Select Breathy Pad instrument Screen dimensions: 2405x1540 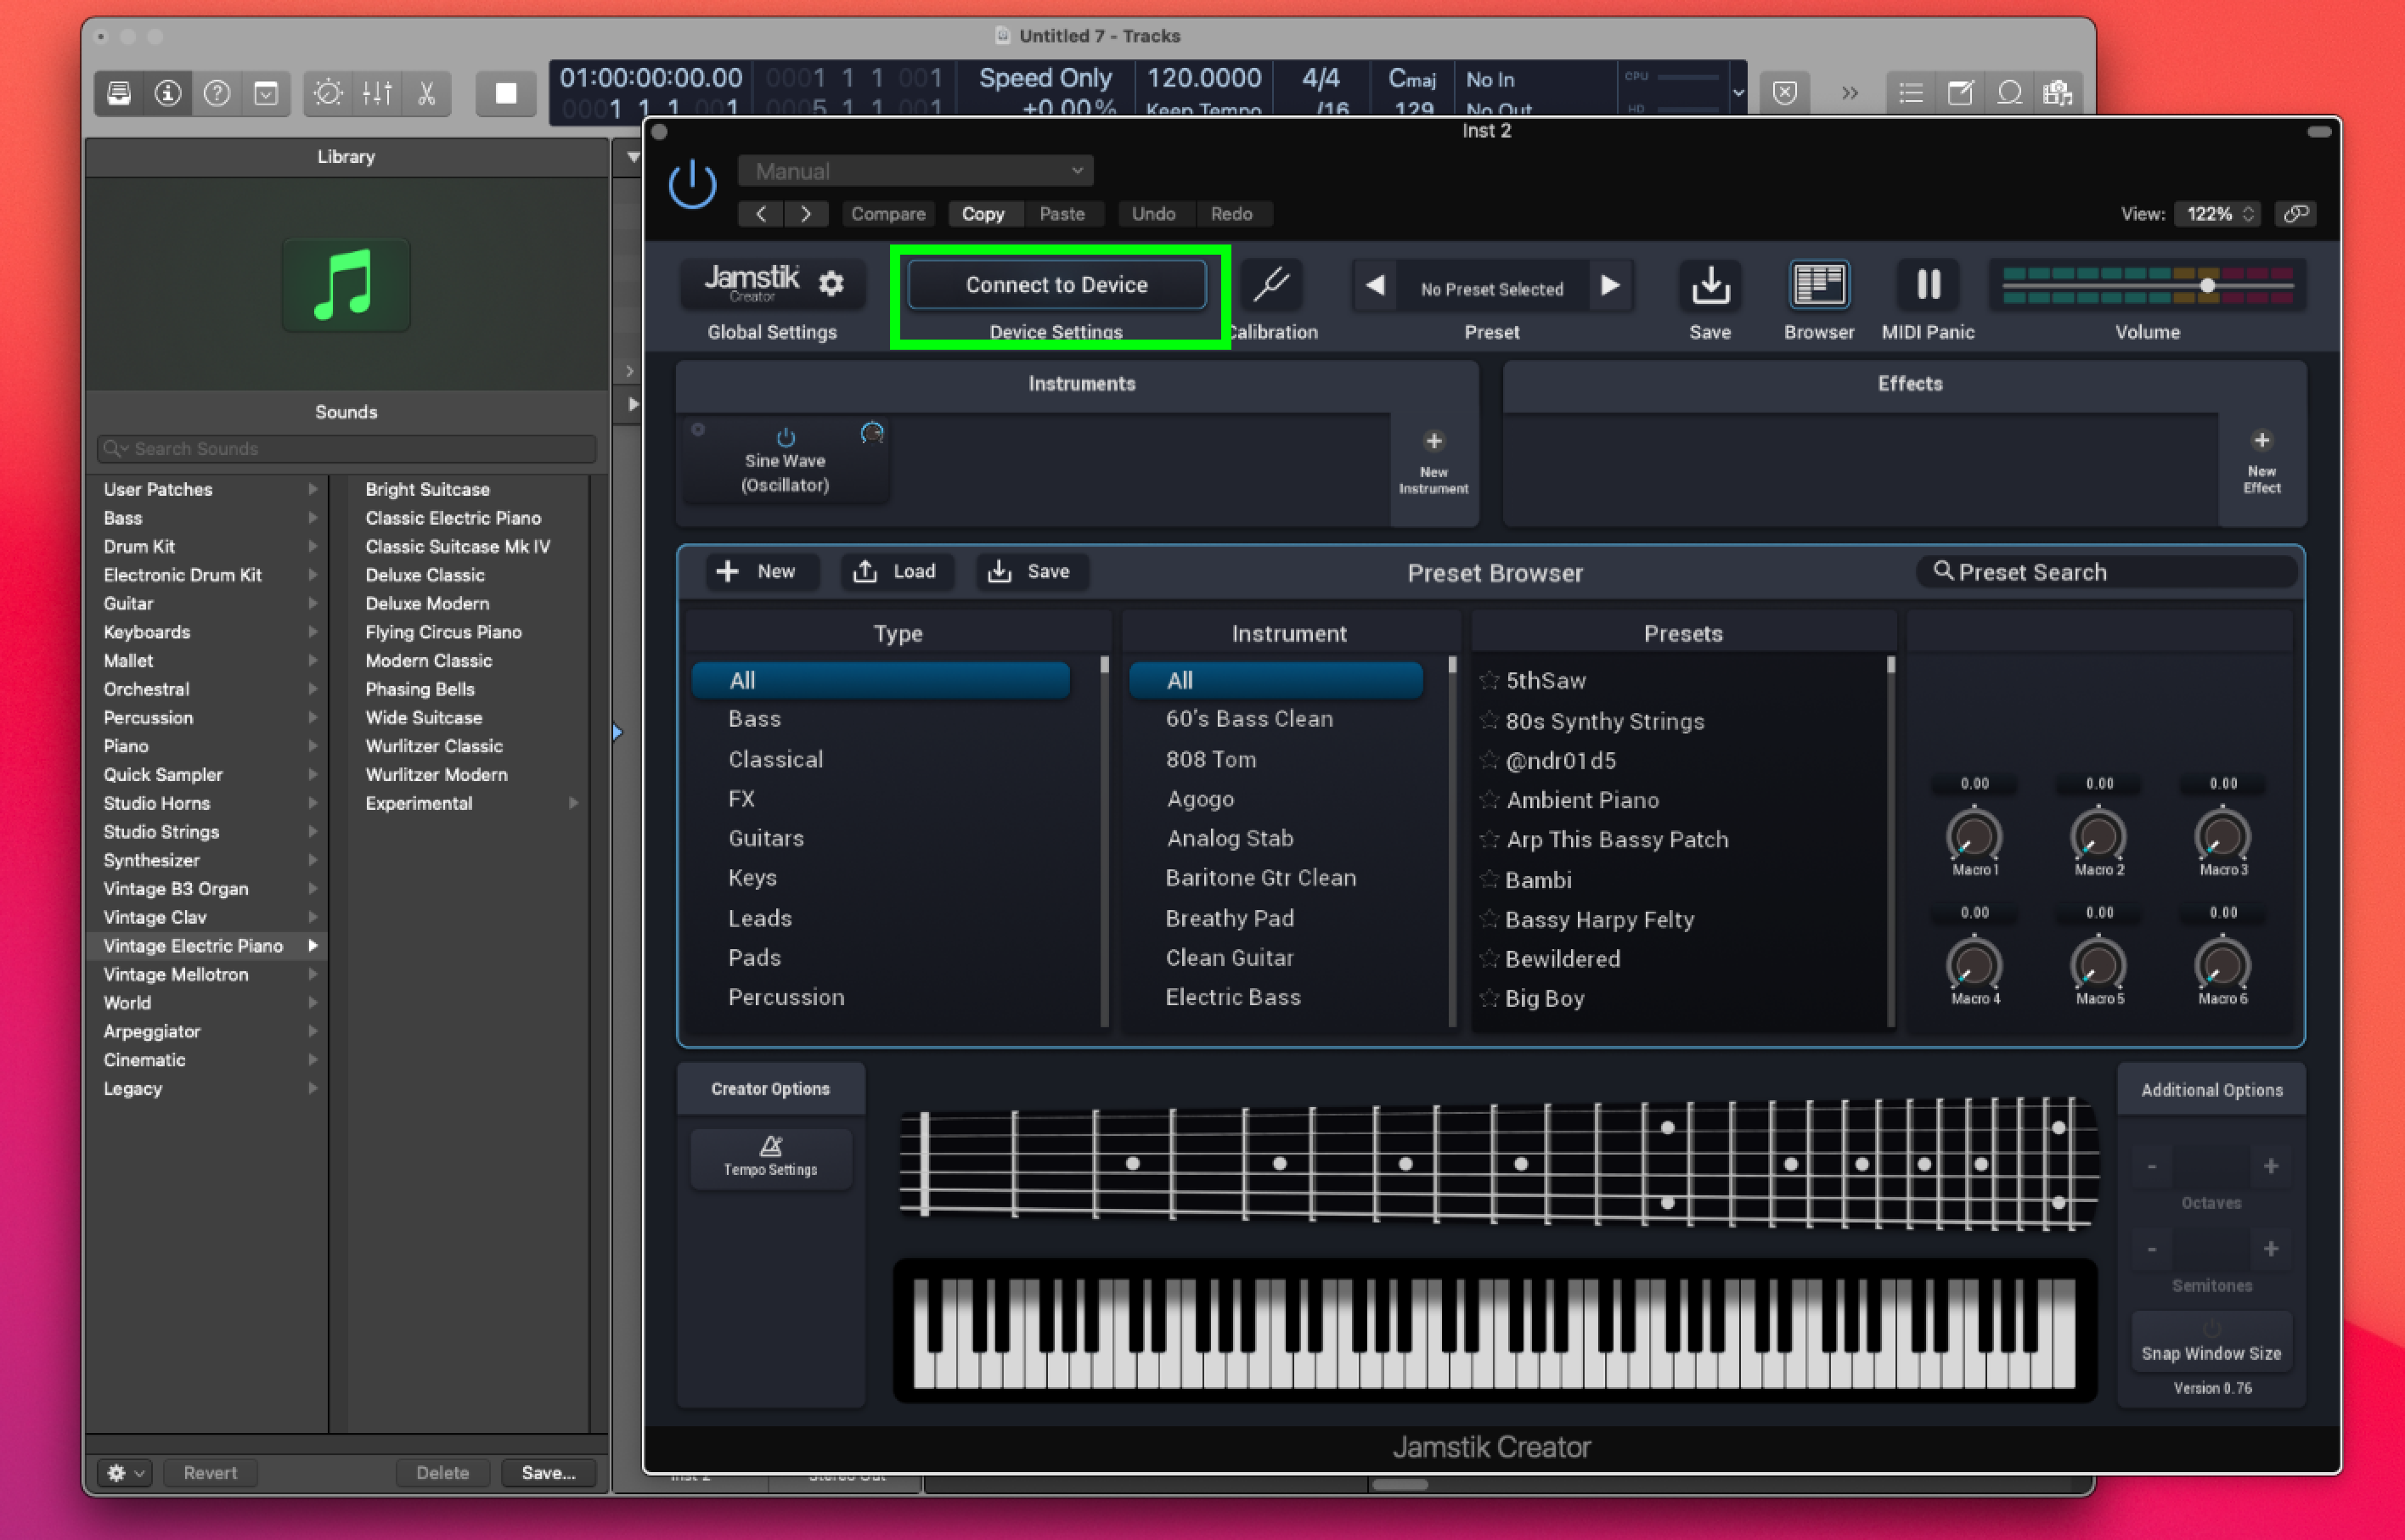[x=1230, y=918]
